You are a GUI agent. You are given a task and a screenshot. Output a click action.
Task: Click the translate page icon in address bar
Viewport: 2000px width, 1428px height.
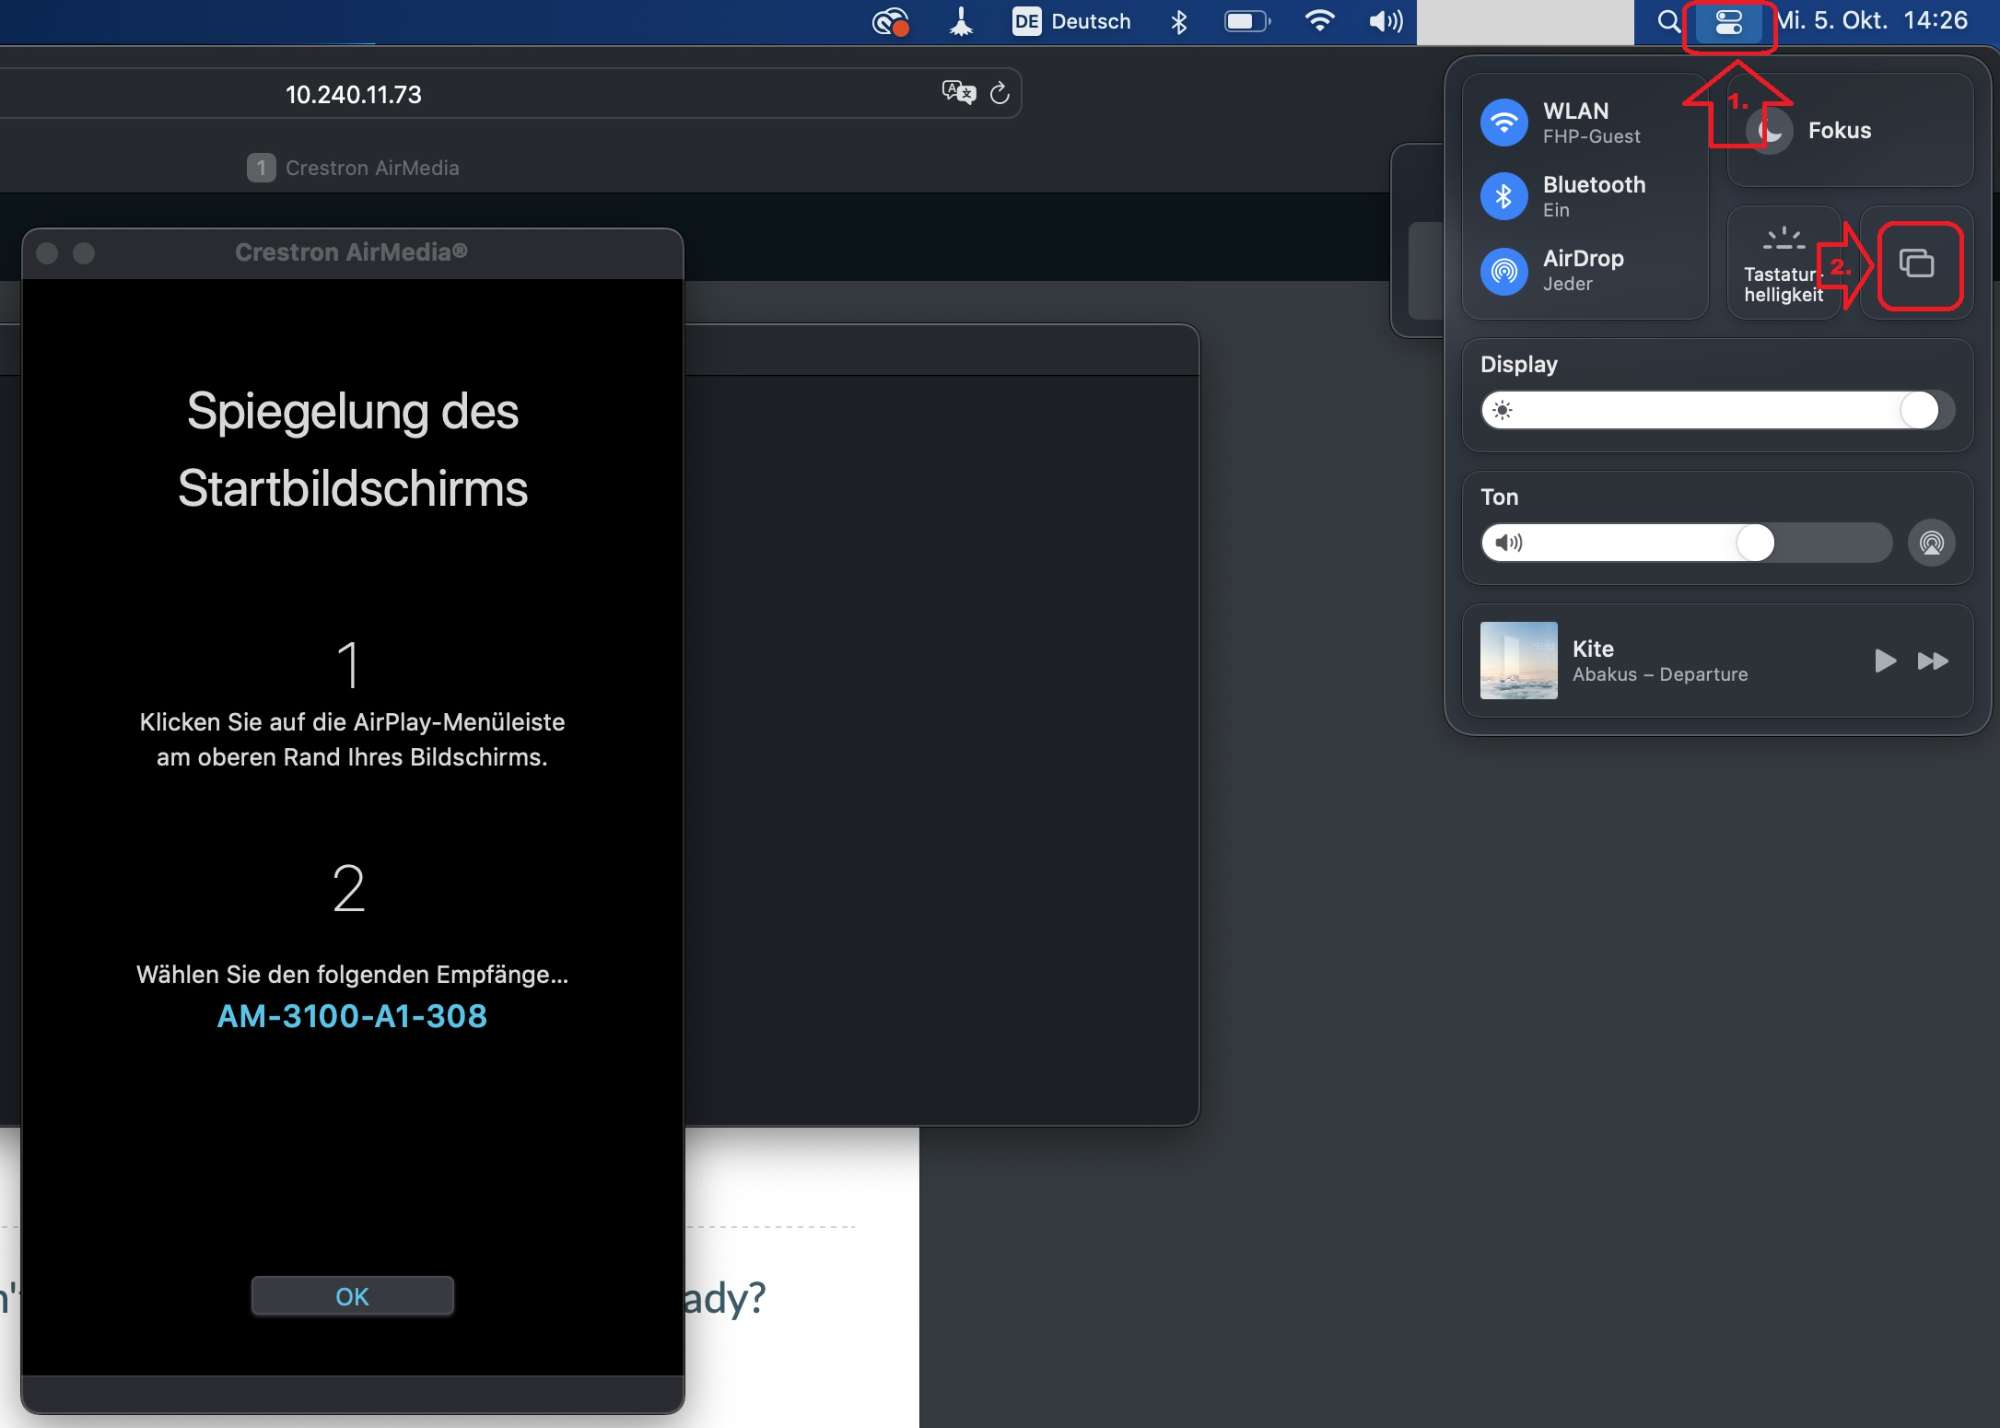(958, 93)
